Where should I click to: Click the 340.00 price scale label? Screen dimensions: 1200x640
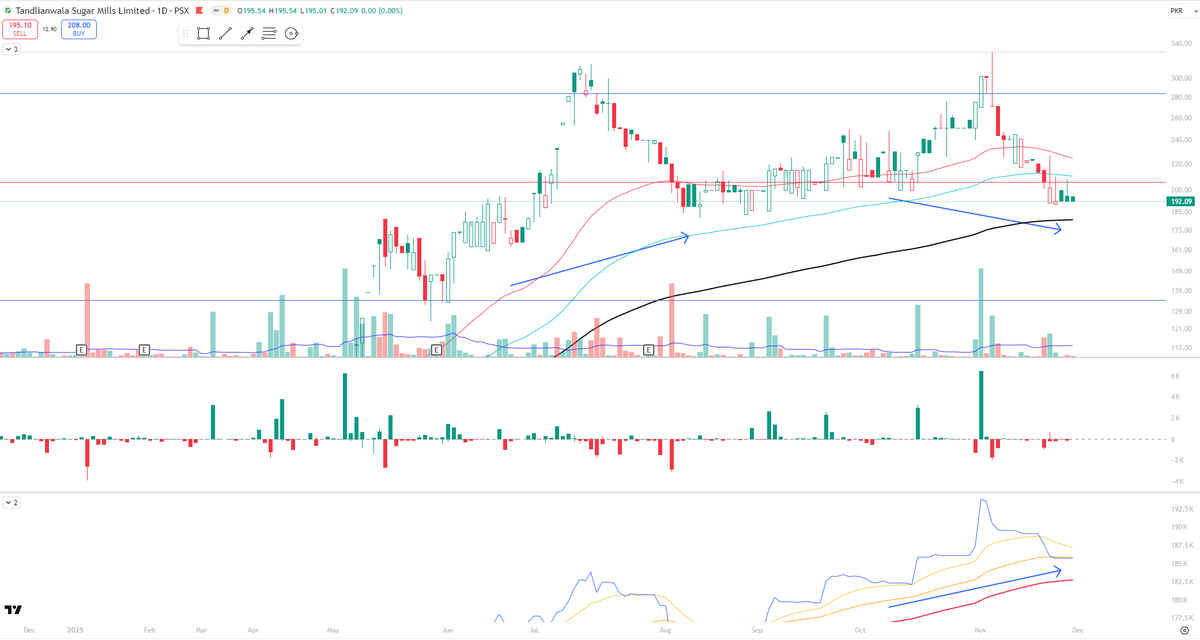click(x=1179, y=44)
